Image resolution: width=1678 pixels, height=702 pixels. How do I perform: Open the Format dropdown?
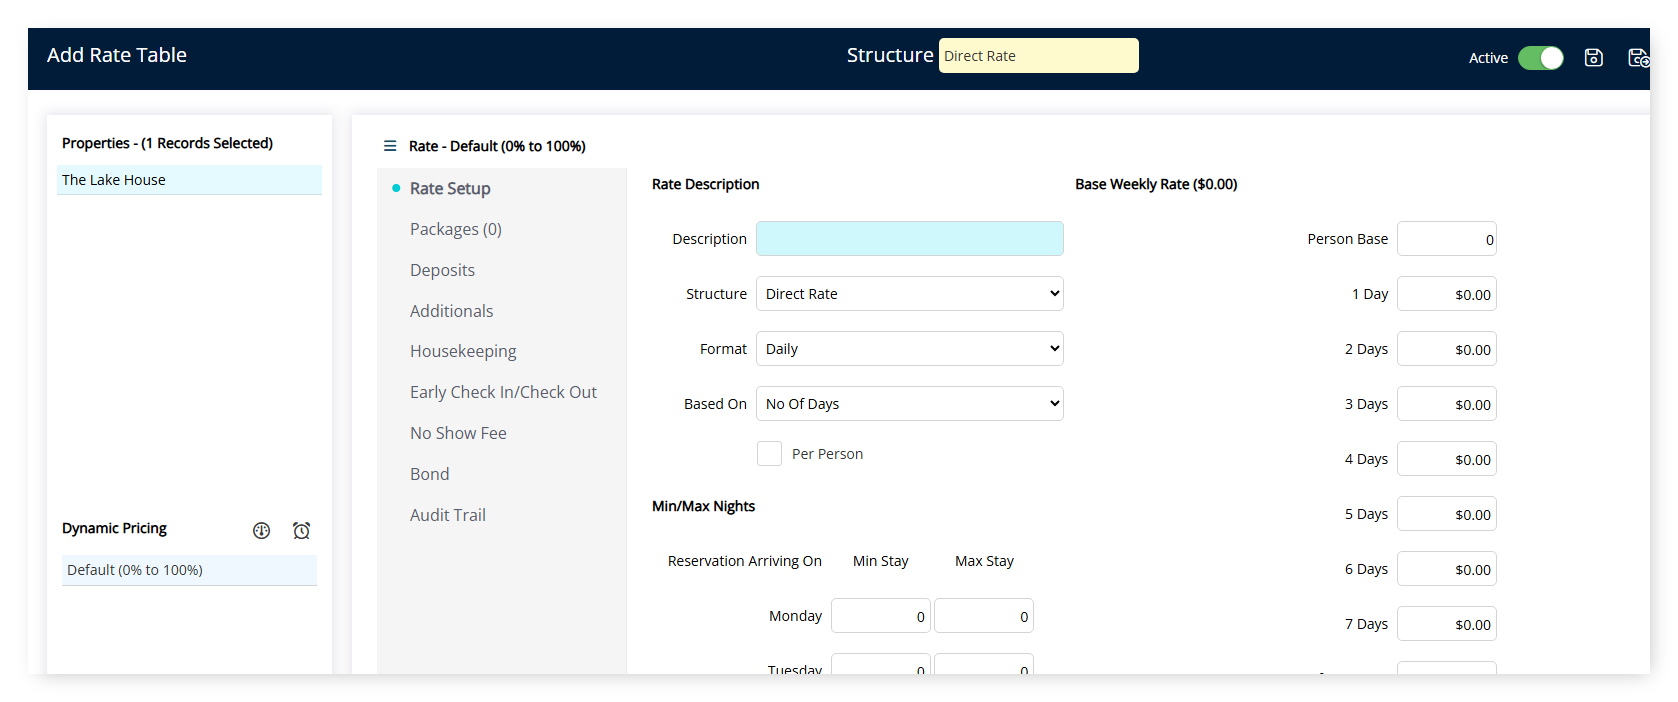[x=910, y=349]
